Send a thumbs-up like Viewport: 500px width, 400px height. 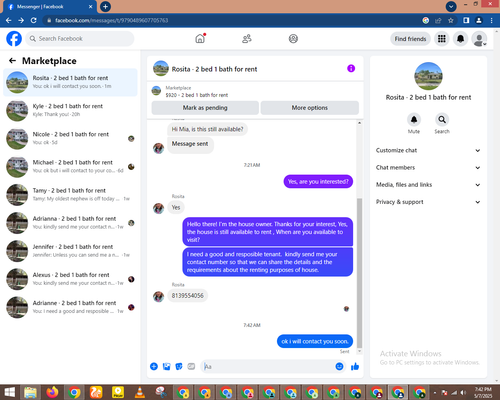[x=355, y=366]
